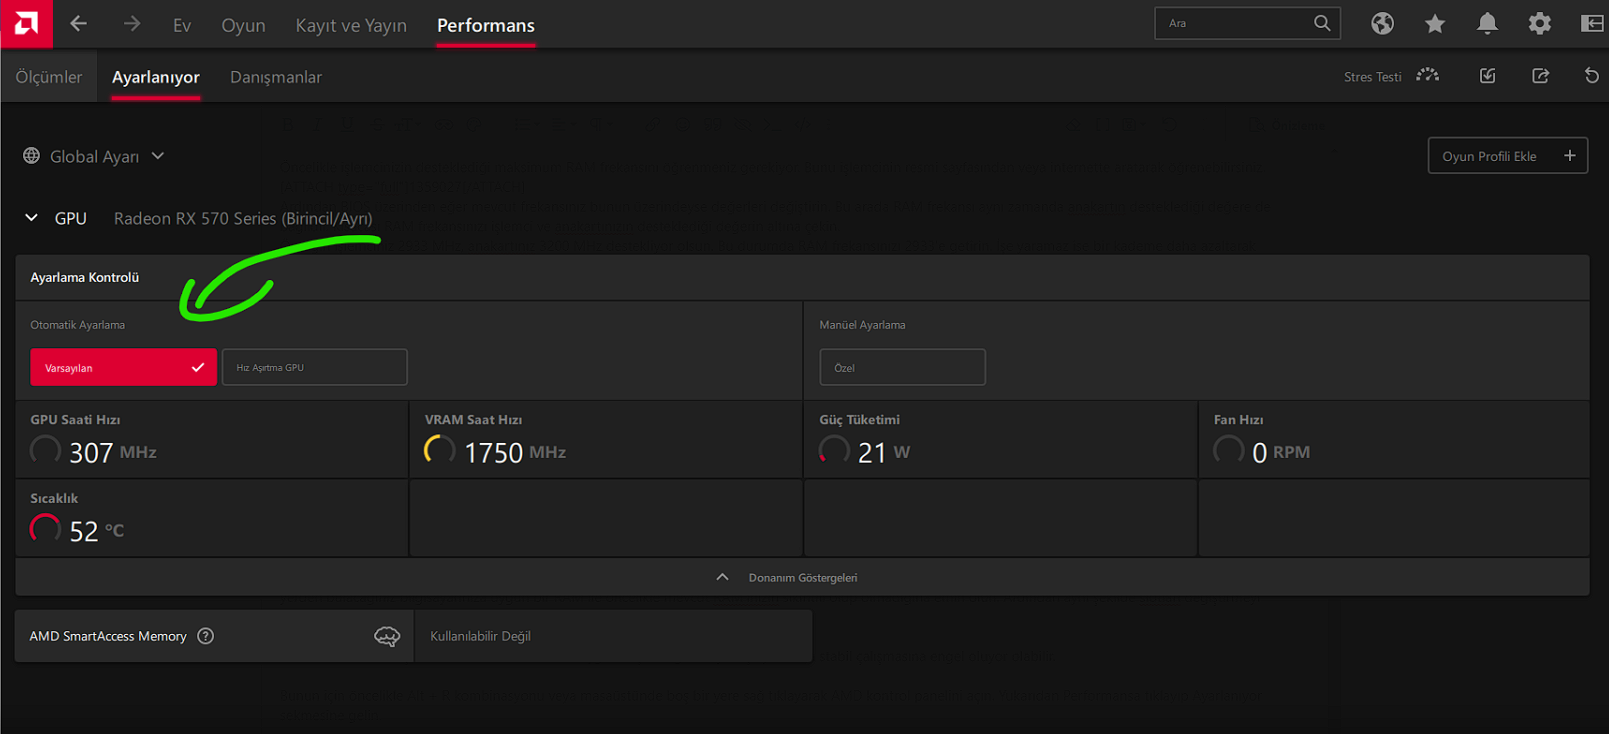Toggle the sidebar panel icon

1592,23
